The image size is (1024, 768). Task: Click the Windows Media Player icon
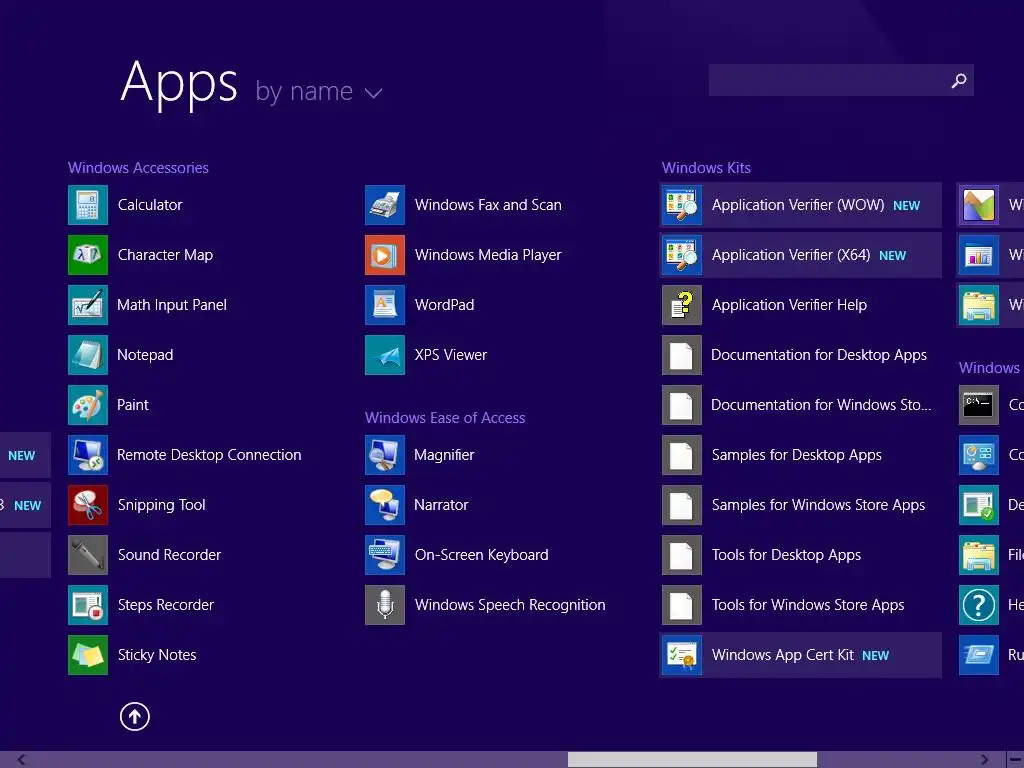[385, 255]
